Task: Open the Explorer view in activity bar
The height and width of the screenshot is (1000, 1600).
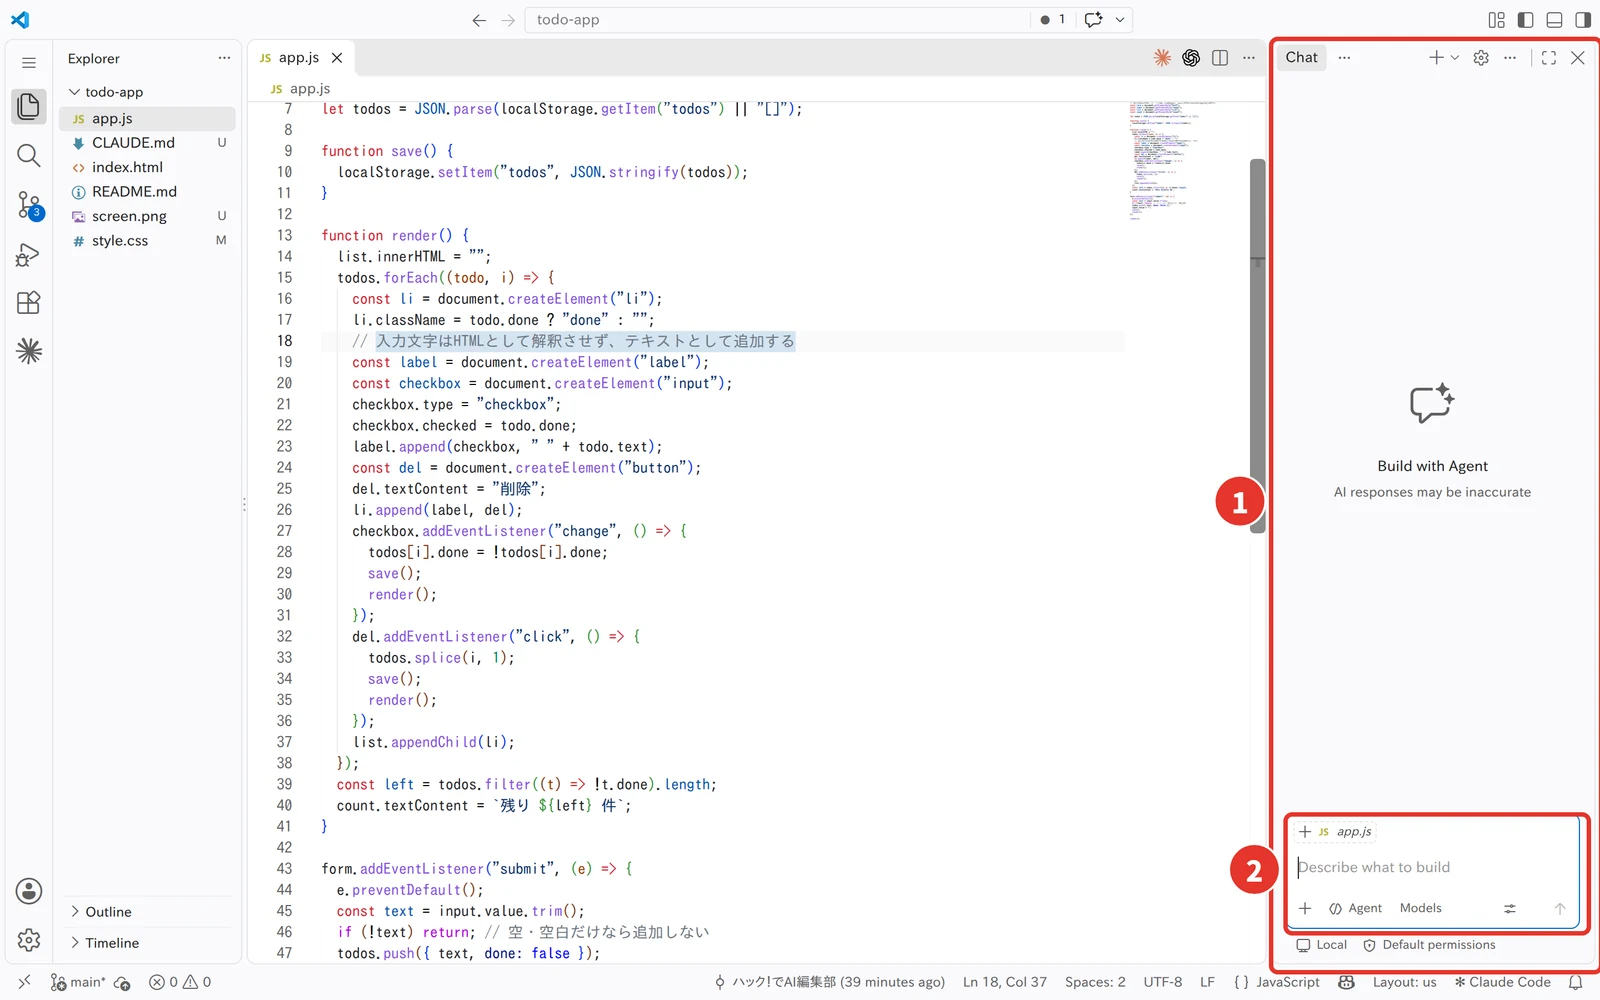Action: pyautogui.click(x=29, y=106)
